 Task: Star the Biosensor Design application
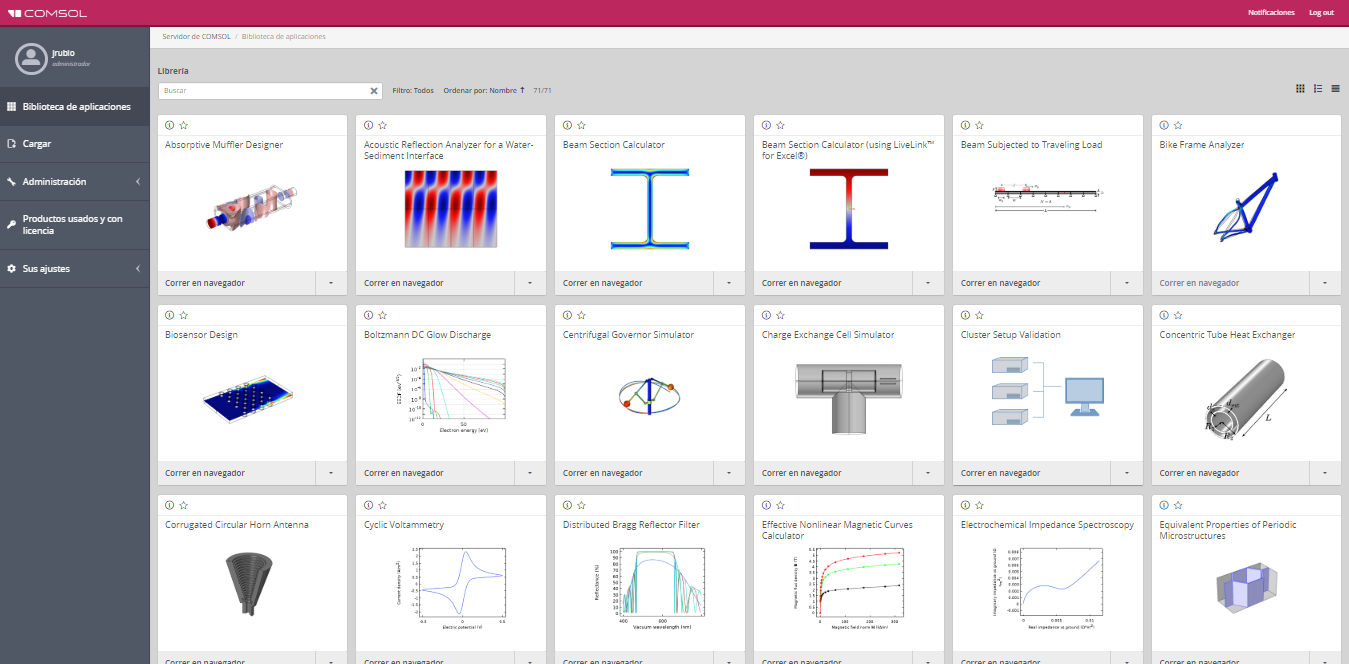click(184, 315)
